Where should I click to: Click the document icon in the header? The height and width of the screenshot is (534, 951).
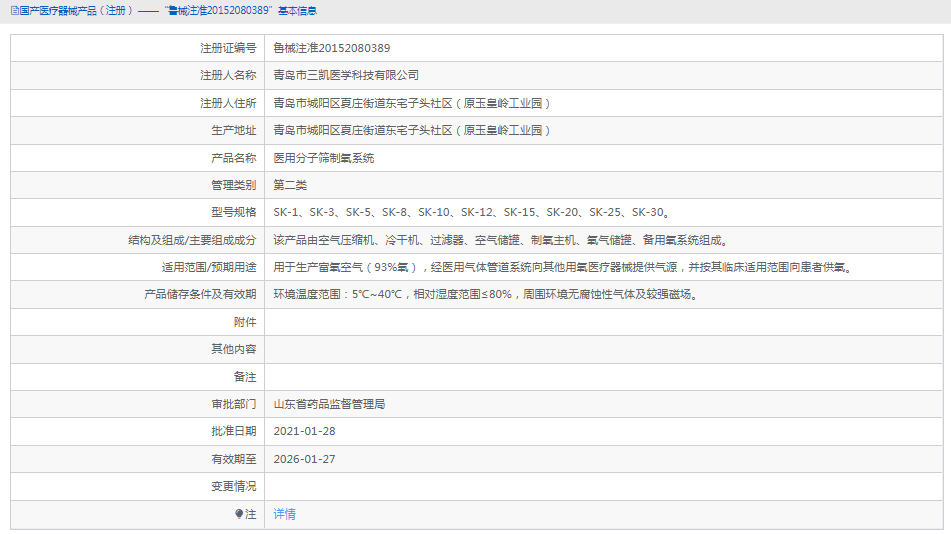pos(15,11)
